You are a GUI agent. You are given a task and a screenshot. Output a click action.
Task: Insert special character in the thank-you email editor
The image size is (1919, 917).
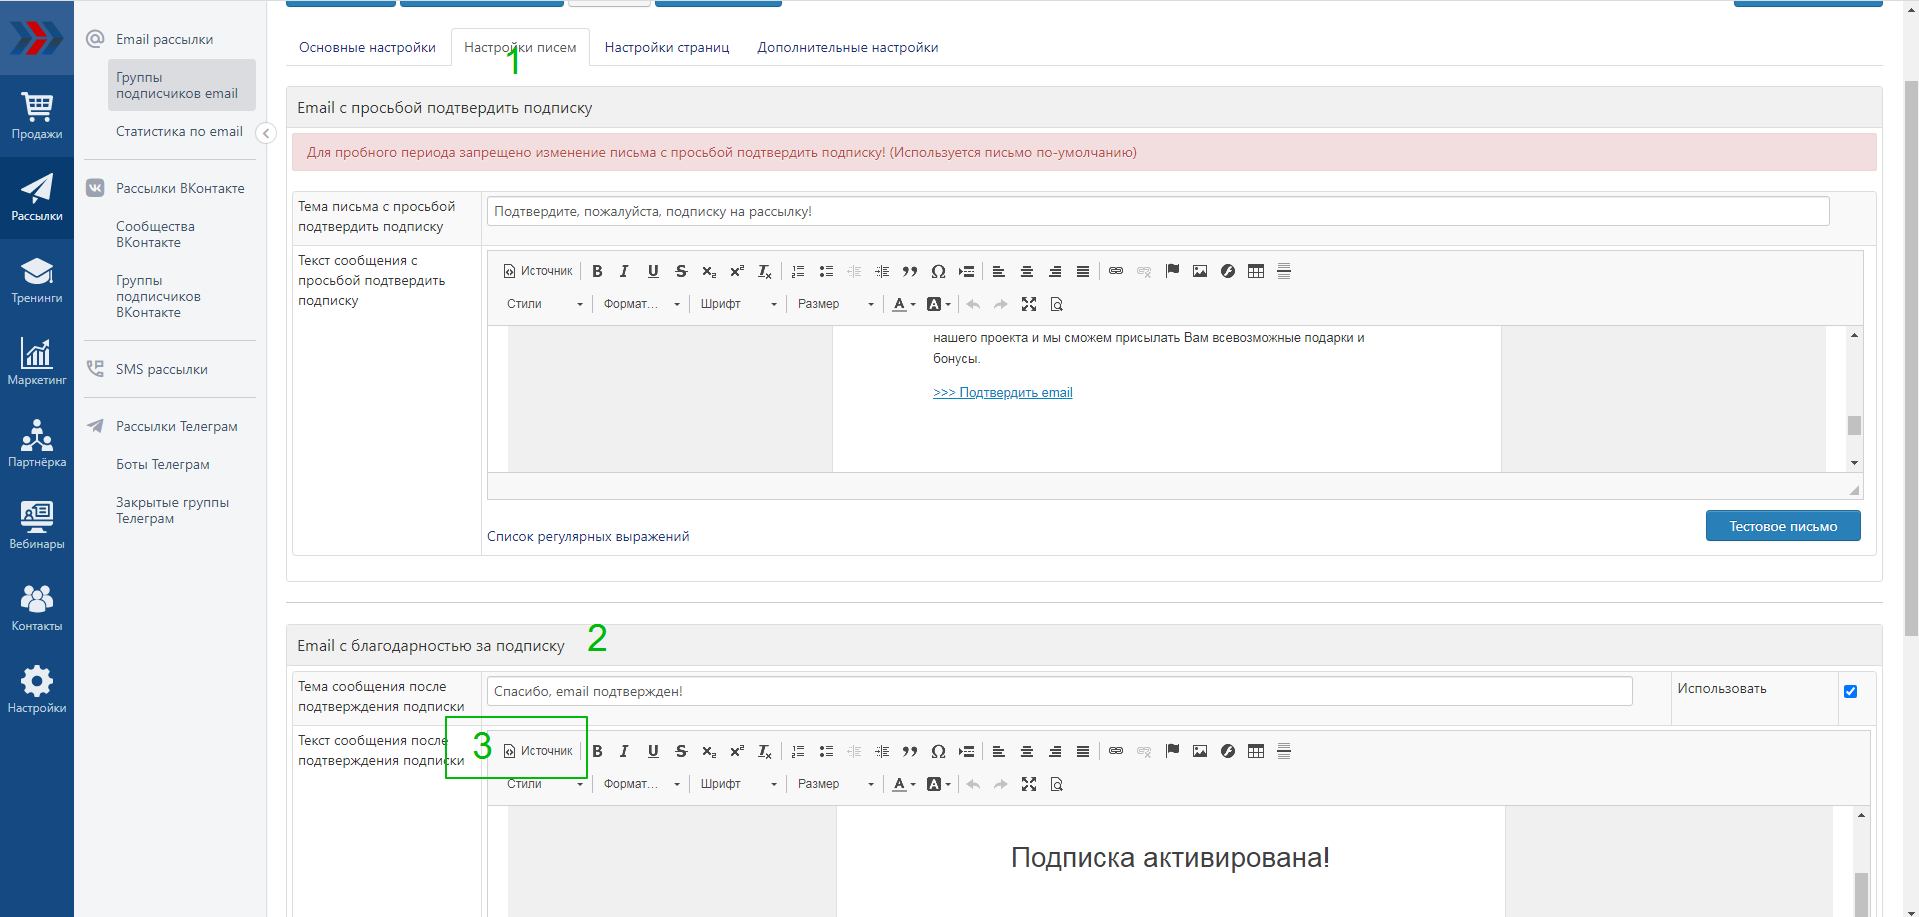coord(938,751)
